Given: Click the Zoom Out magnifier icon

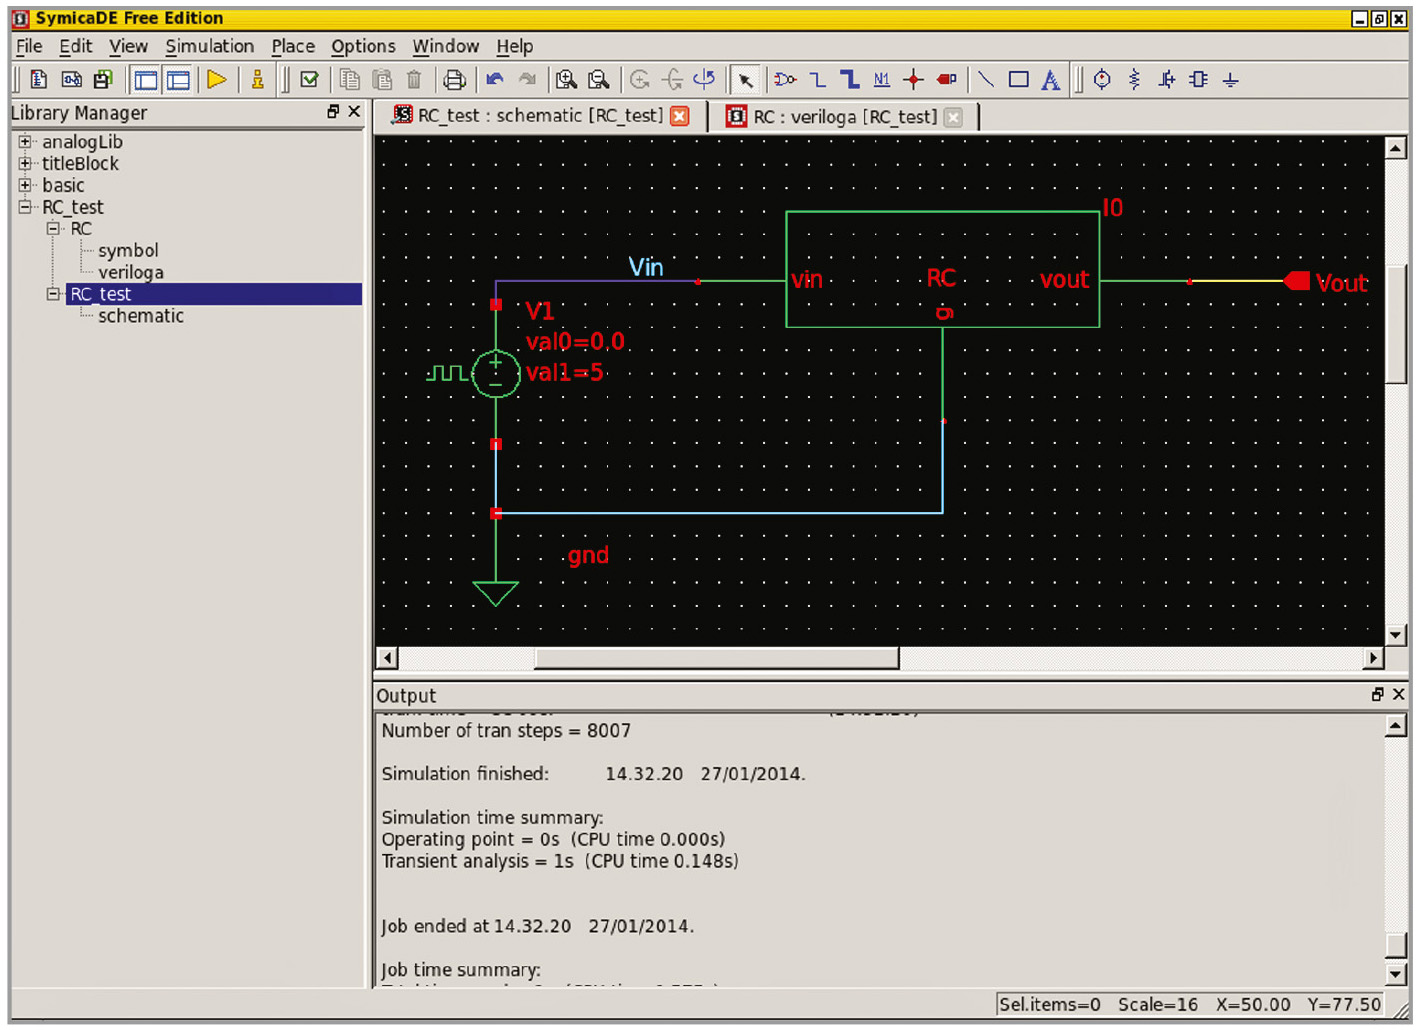Looking at the screenshot, I should 598,79.
